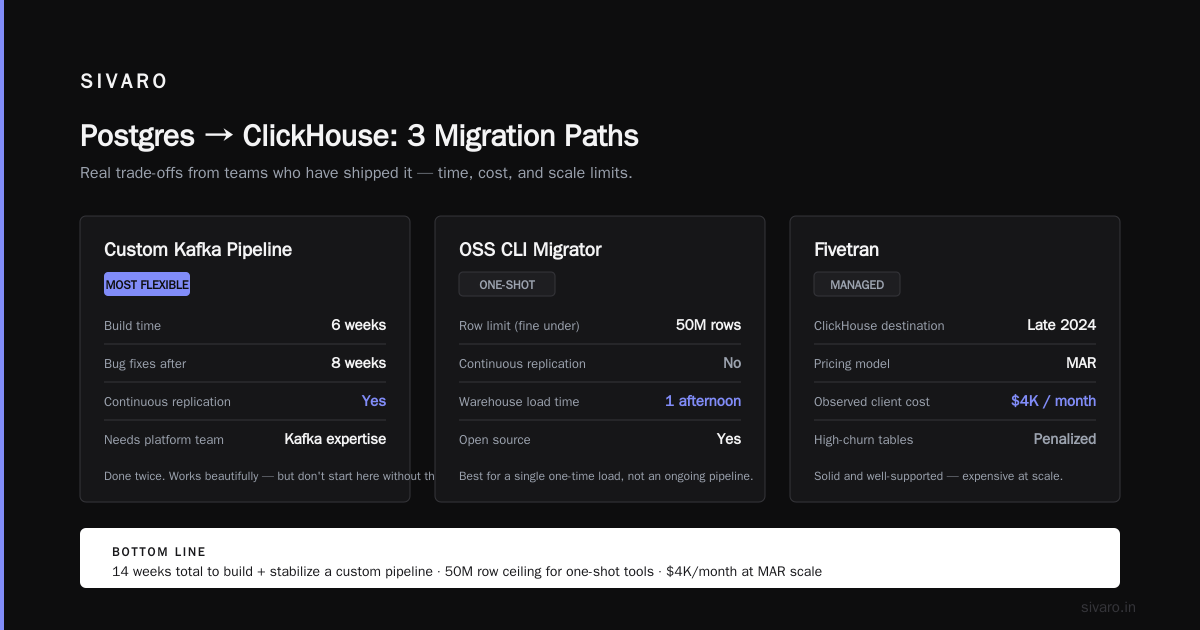Click the '14 weeks total to build' summary line
This screenshot has width=1200, height=630.
tap(467, 572)
